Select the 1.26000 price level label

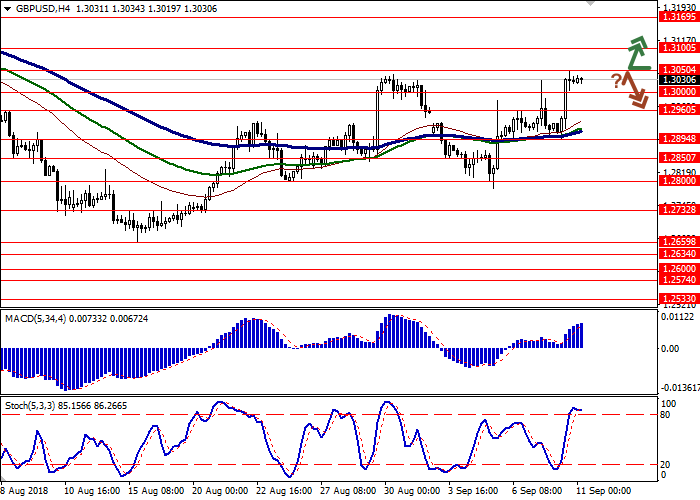pyautogui.click(x=679, y=269)
